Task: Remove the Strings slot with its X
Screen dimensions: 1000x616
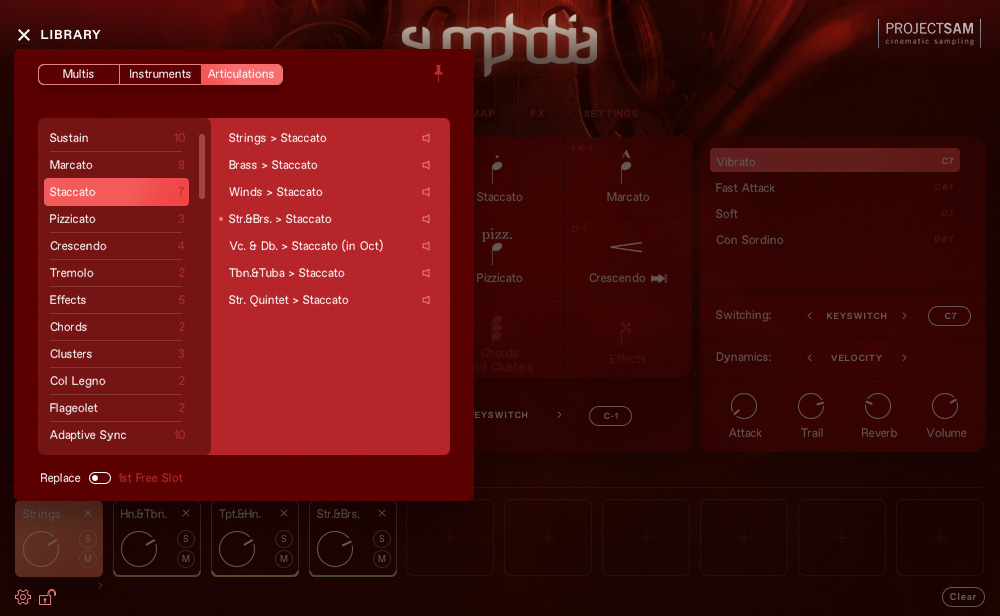Action: pos(88,513)
